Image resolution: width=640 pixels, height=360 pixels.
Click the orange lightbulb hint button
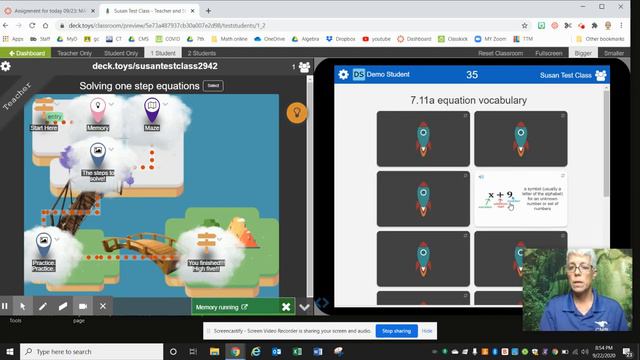point(297,113)
